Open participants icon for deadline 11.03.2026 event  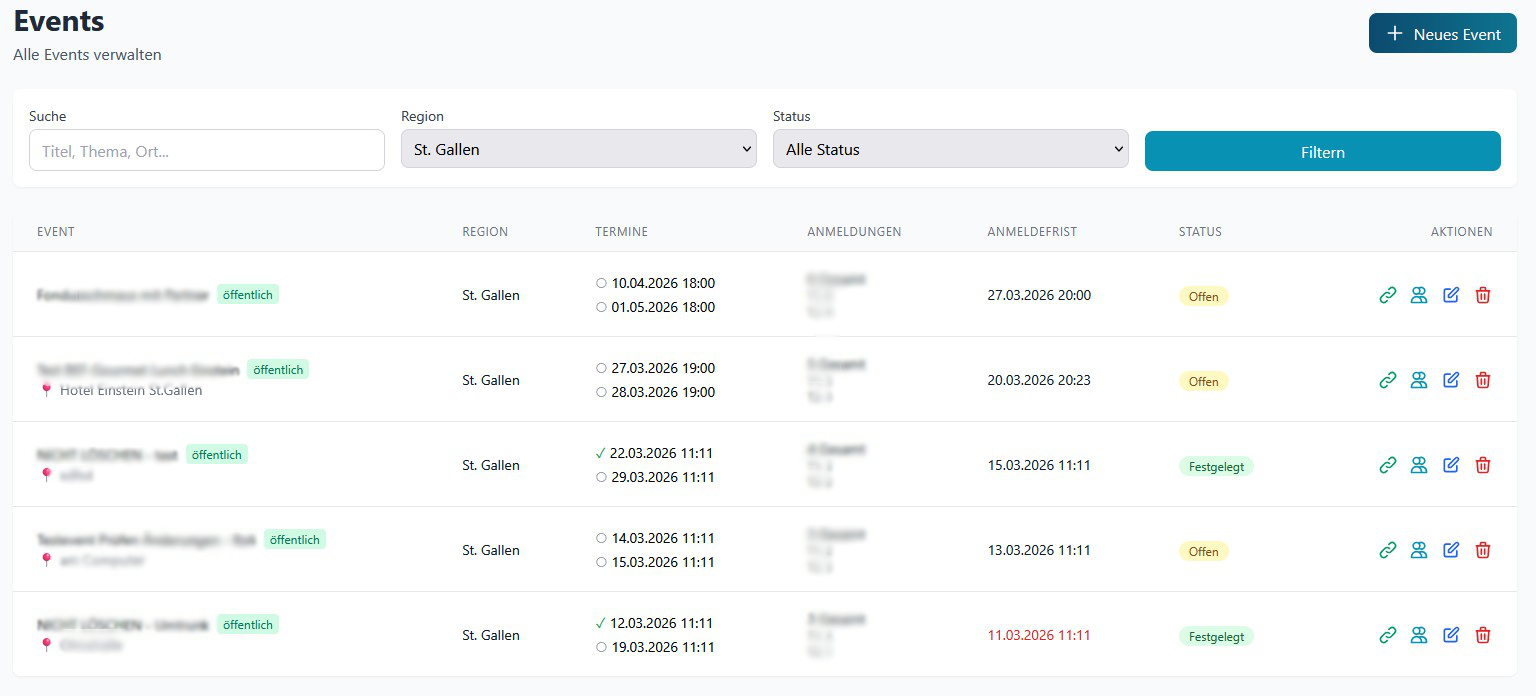coord(1418,635)
